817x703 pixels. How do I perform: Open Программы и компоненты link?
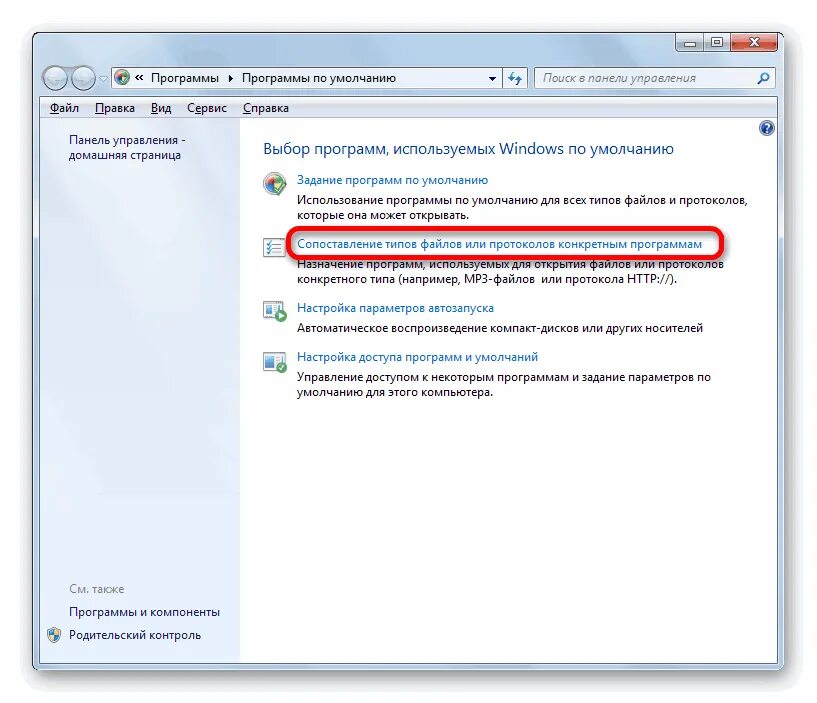point(144,612)
